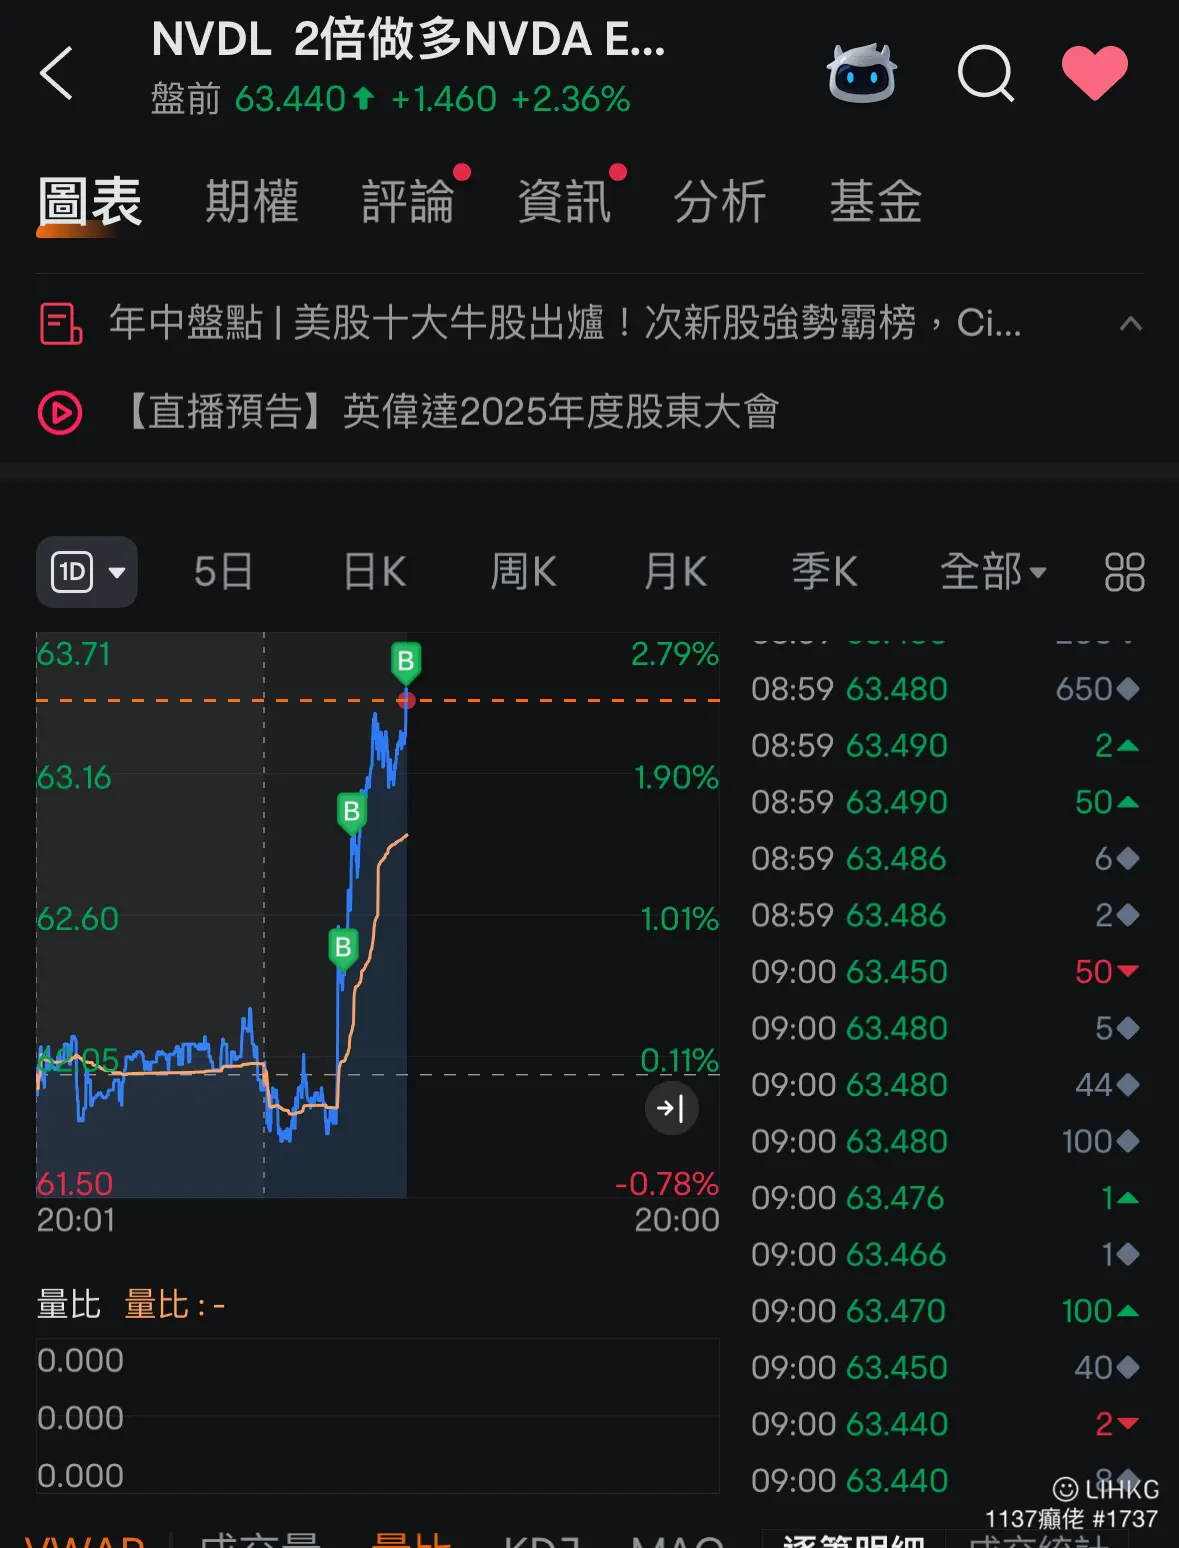The image size is (1179, 1548).
Task: Go back using the top-left arrow
Action: pyautogui.click(x=56, y=73)
